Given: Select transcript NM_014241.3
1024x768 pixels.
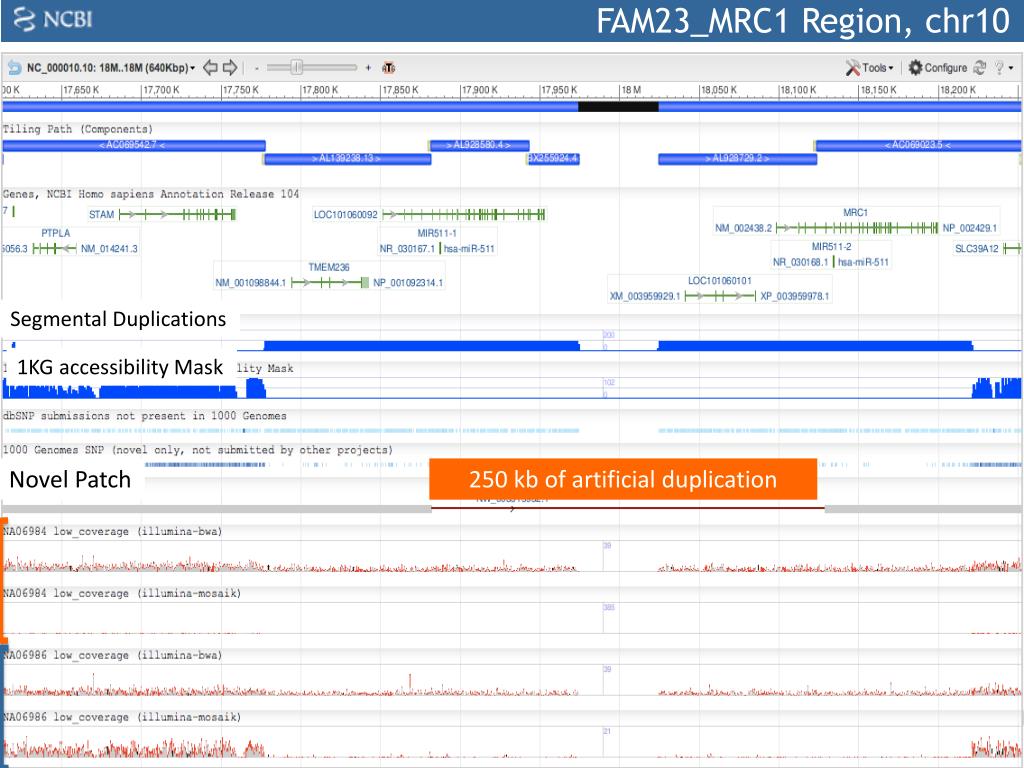Looking at the screenshot, I should coord(109,248).
